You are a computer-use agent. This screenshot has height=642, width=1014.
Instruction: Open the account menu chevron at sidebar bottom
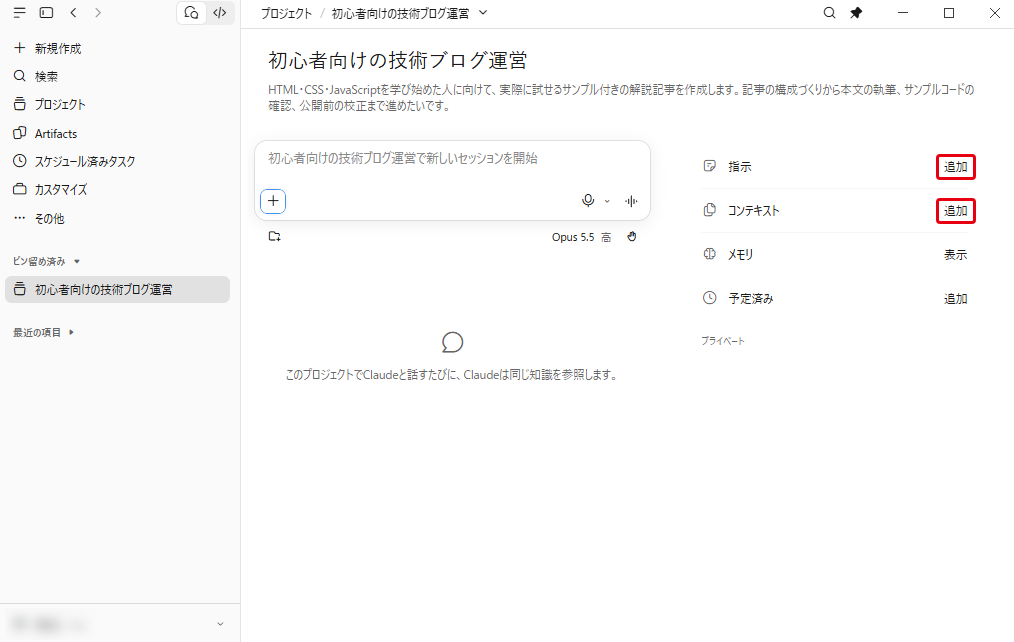tap(220, 624)
